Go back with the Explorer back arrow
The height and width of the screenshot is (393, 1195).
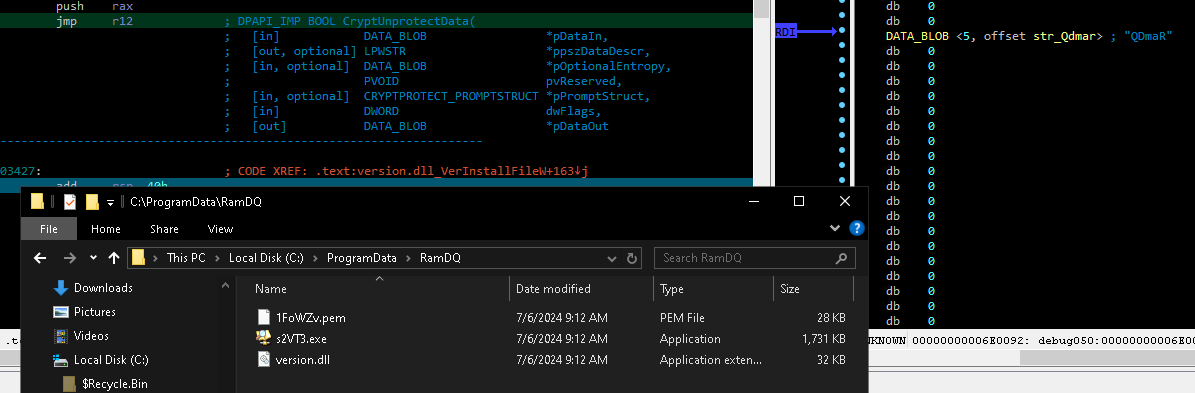[x=40, y=258]
